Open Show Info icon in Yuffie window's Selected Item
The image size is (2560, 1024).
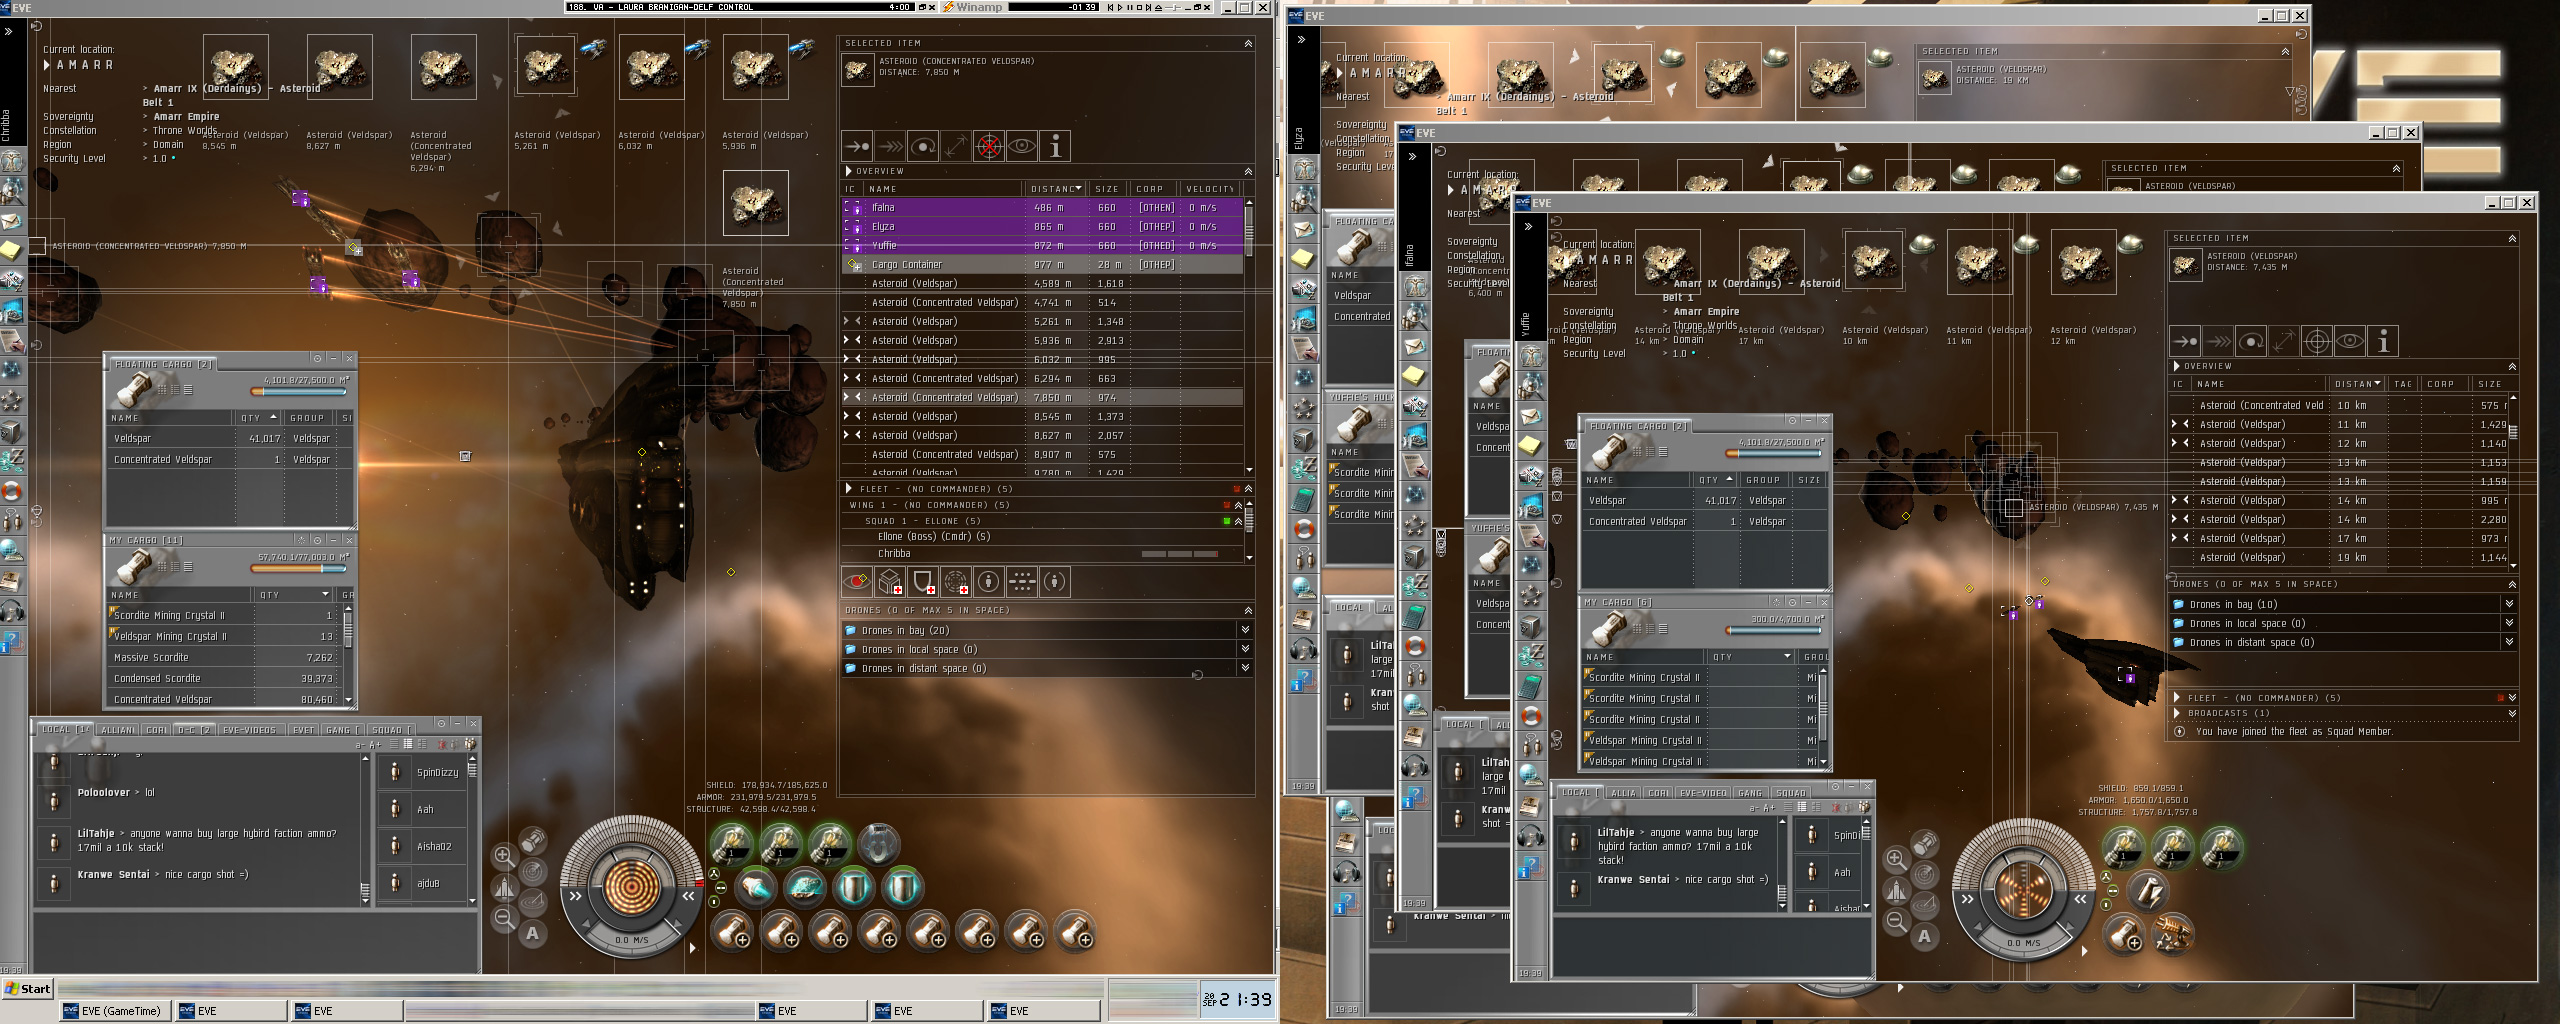point(2383,342)
